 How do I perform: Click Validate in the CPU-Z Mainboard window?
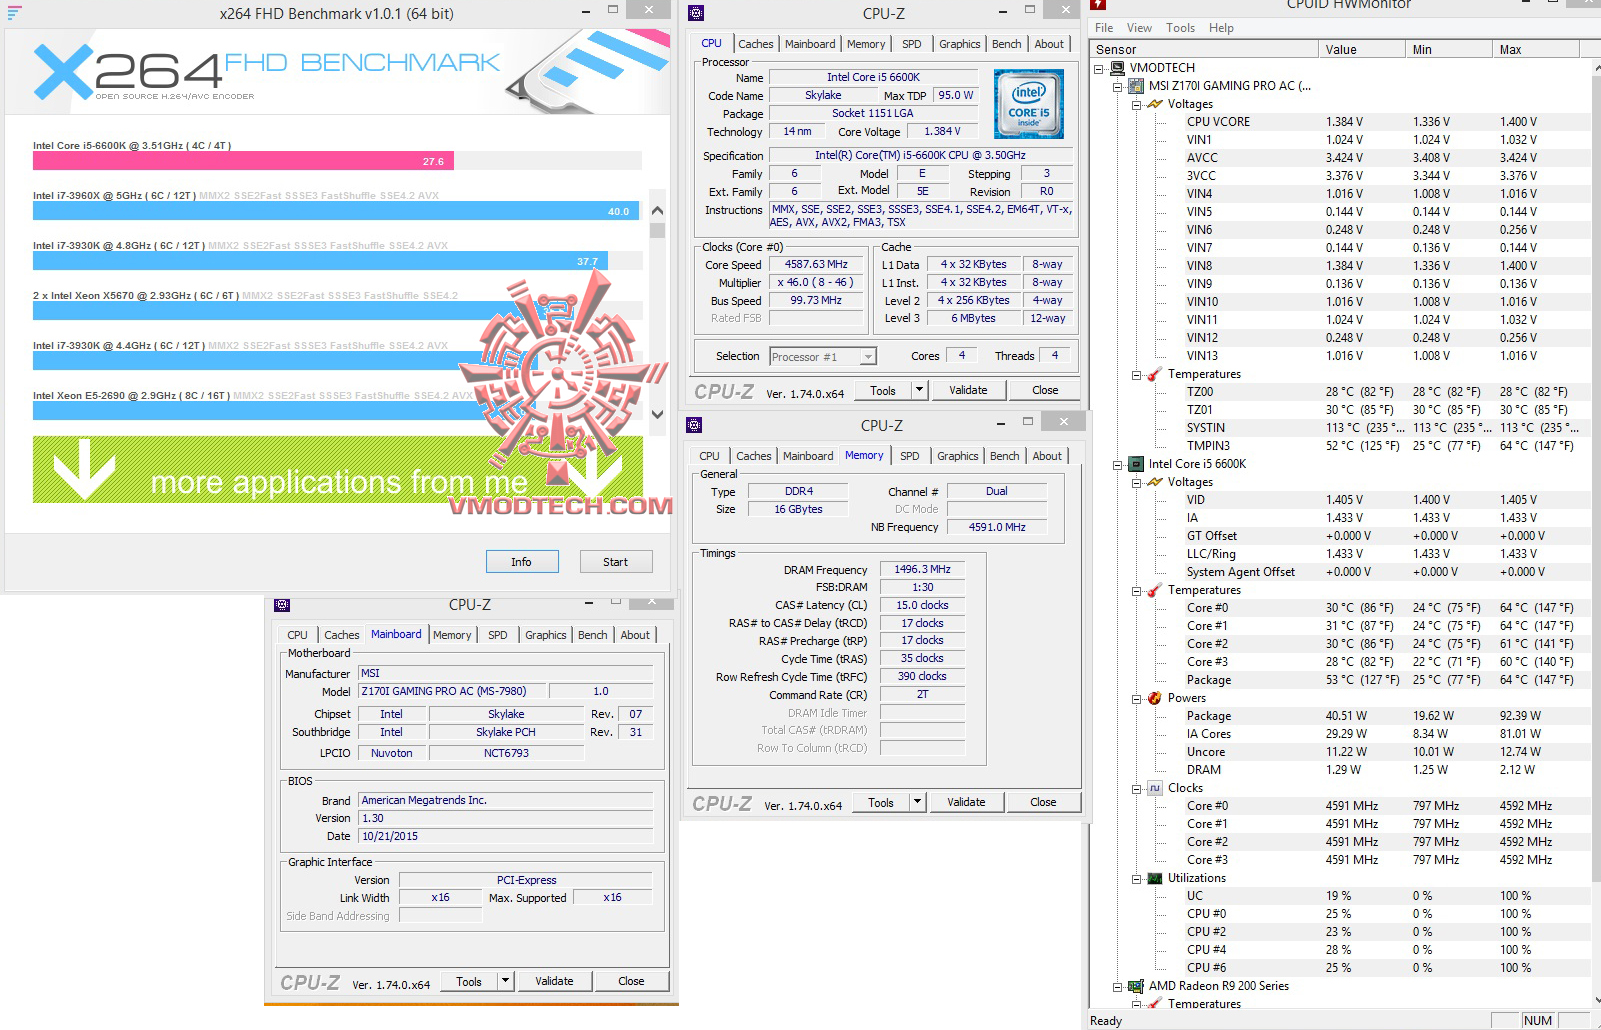[x=554, y=981]
